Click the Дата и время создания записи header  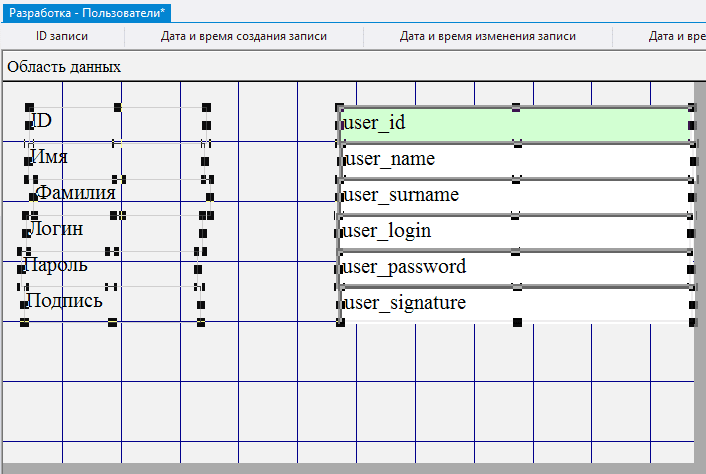(243, 37)
